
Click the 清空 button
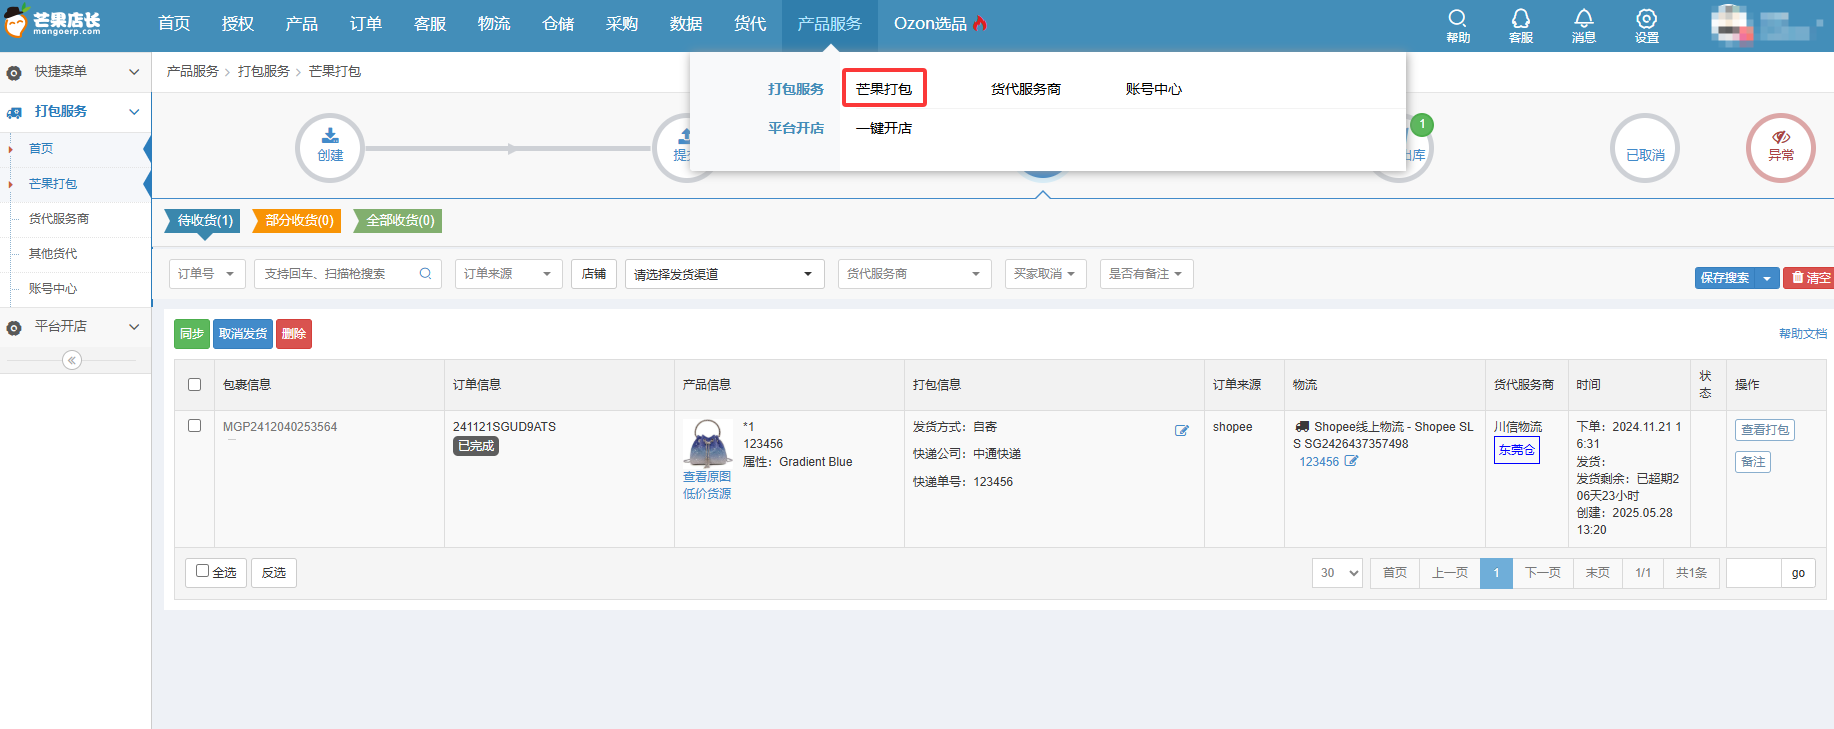point(1810,278)
